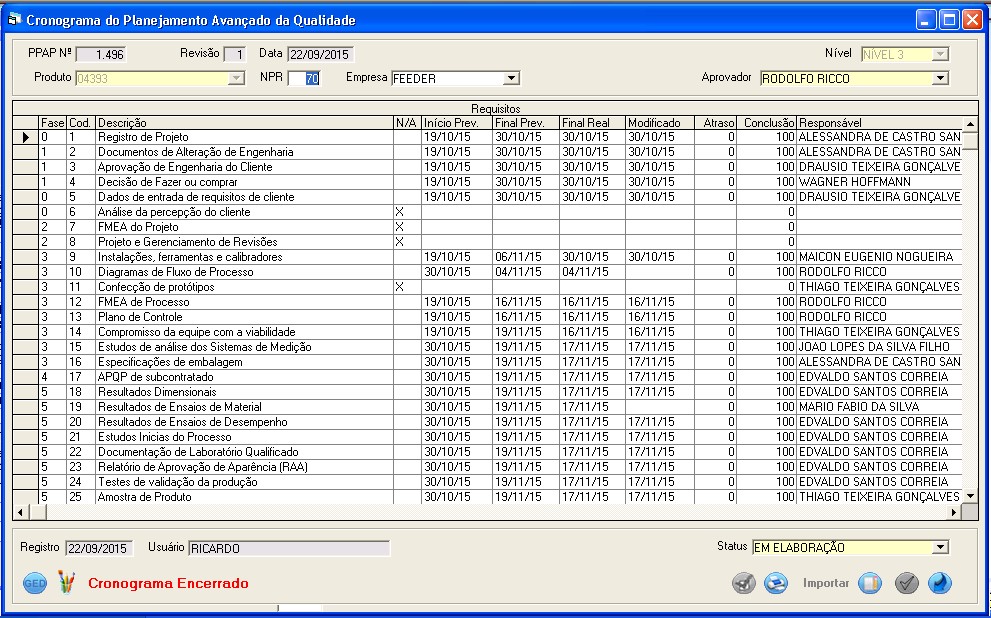Toggle N/A cell for Amostra de Produto row

click(407, 497)
